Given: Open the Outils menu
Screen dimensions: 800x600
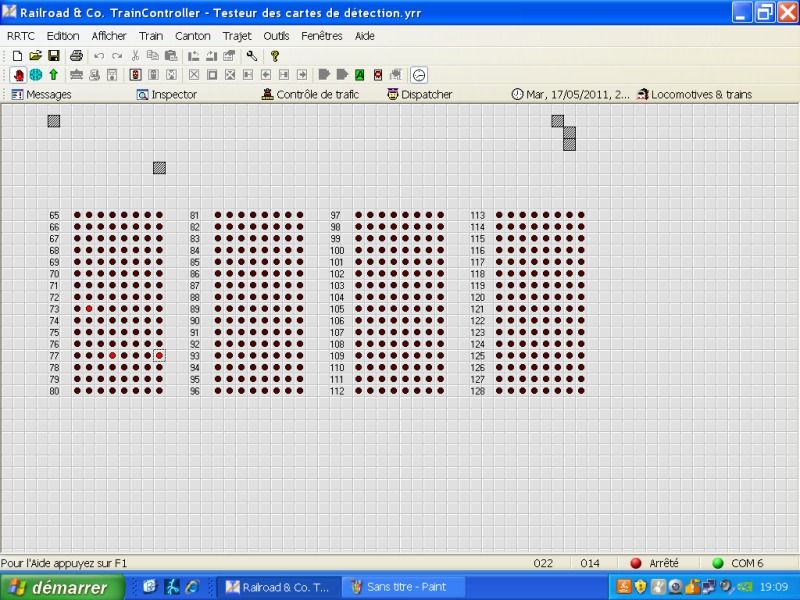Looking at the screenshot, I should [x=276, y=36].
